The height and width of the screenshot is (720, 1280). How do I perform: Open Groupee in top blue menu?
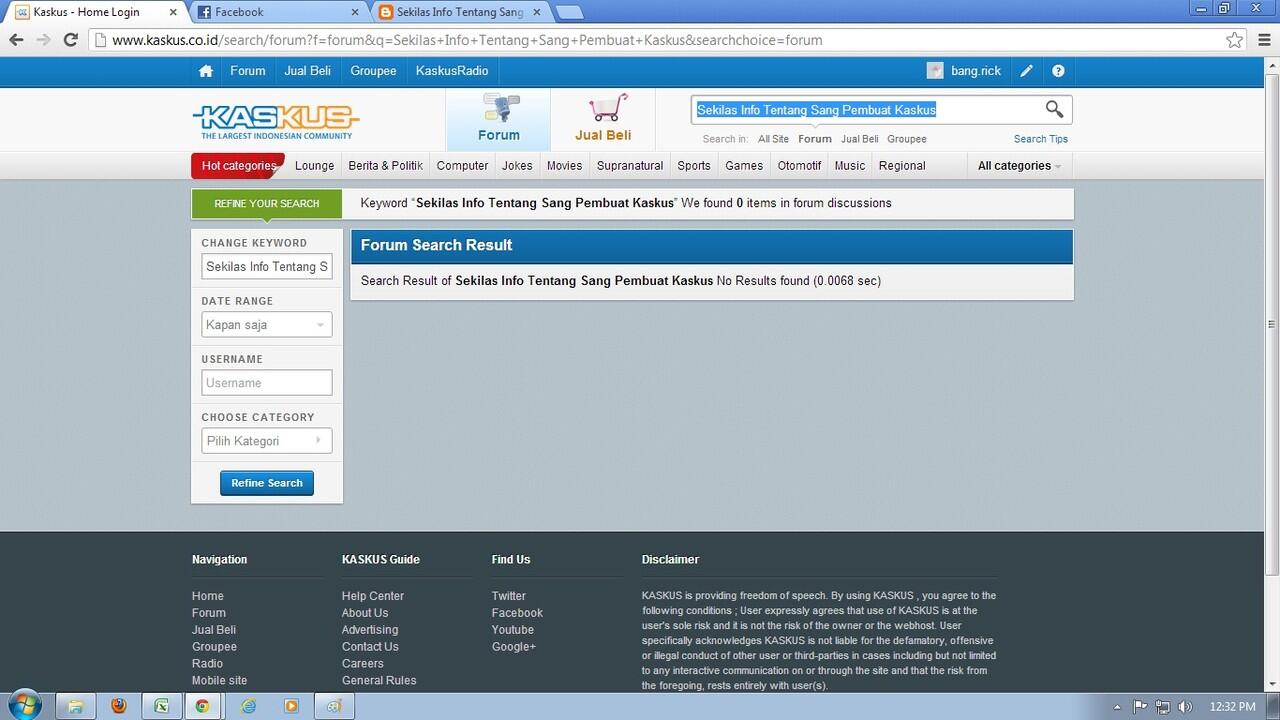tap(373, 71)
